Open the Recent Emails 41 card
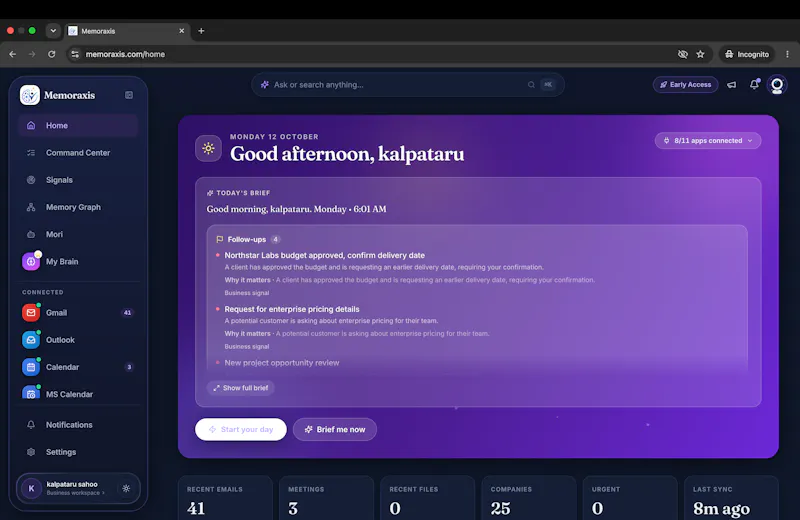 pyautogui.click(x=225, y=498)
